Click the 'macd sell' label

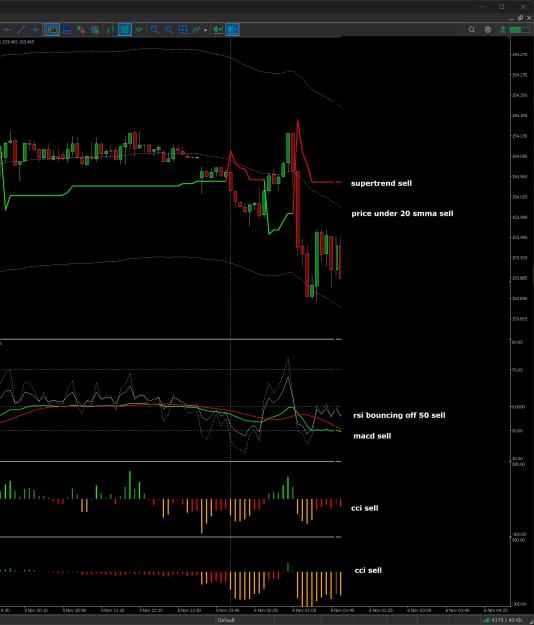point(372,436)
